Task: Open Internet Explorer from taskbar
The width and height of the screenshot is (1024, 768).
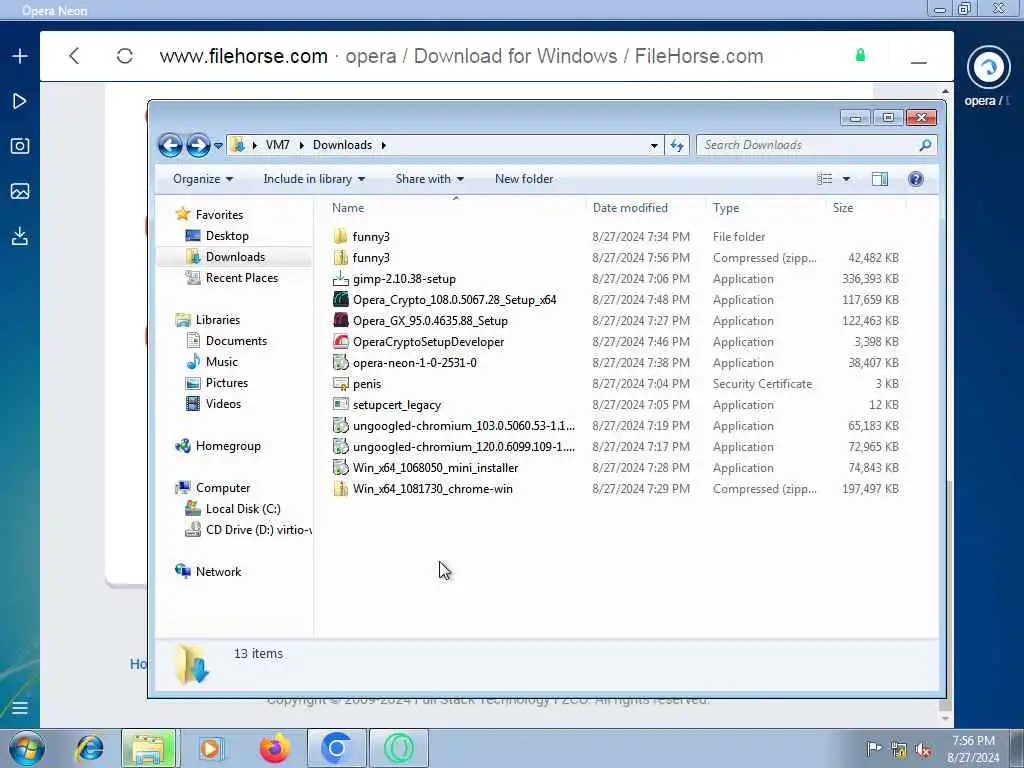Action: [x=89, y=748]
